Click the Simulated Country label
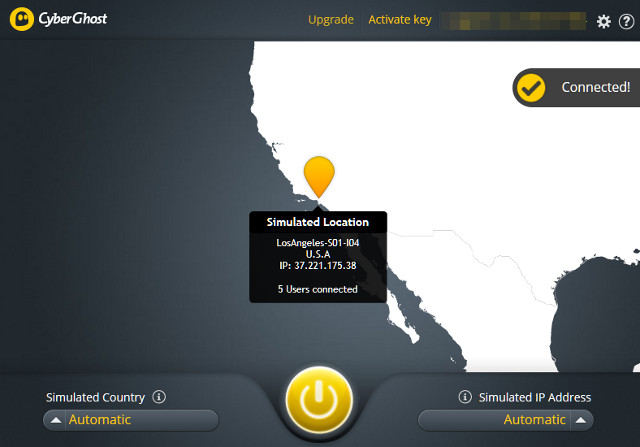This screenshot has height=447, width=640. point(96,397)
